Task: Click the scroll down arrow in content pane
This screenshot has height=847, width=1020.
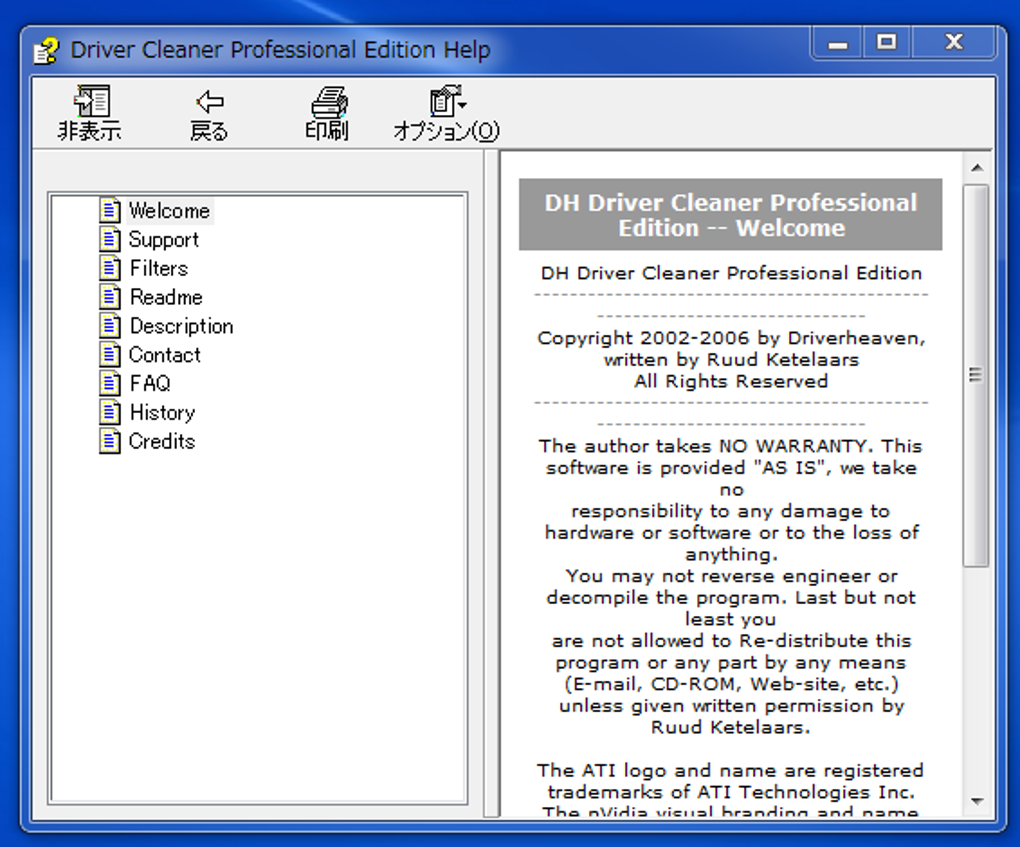Action: tap(976, 801)
